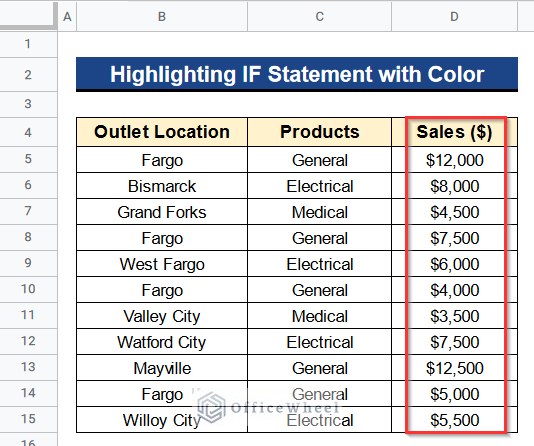Select row 1 header

pos(28,44)
